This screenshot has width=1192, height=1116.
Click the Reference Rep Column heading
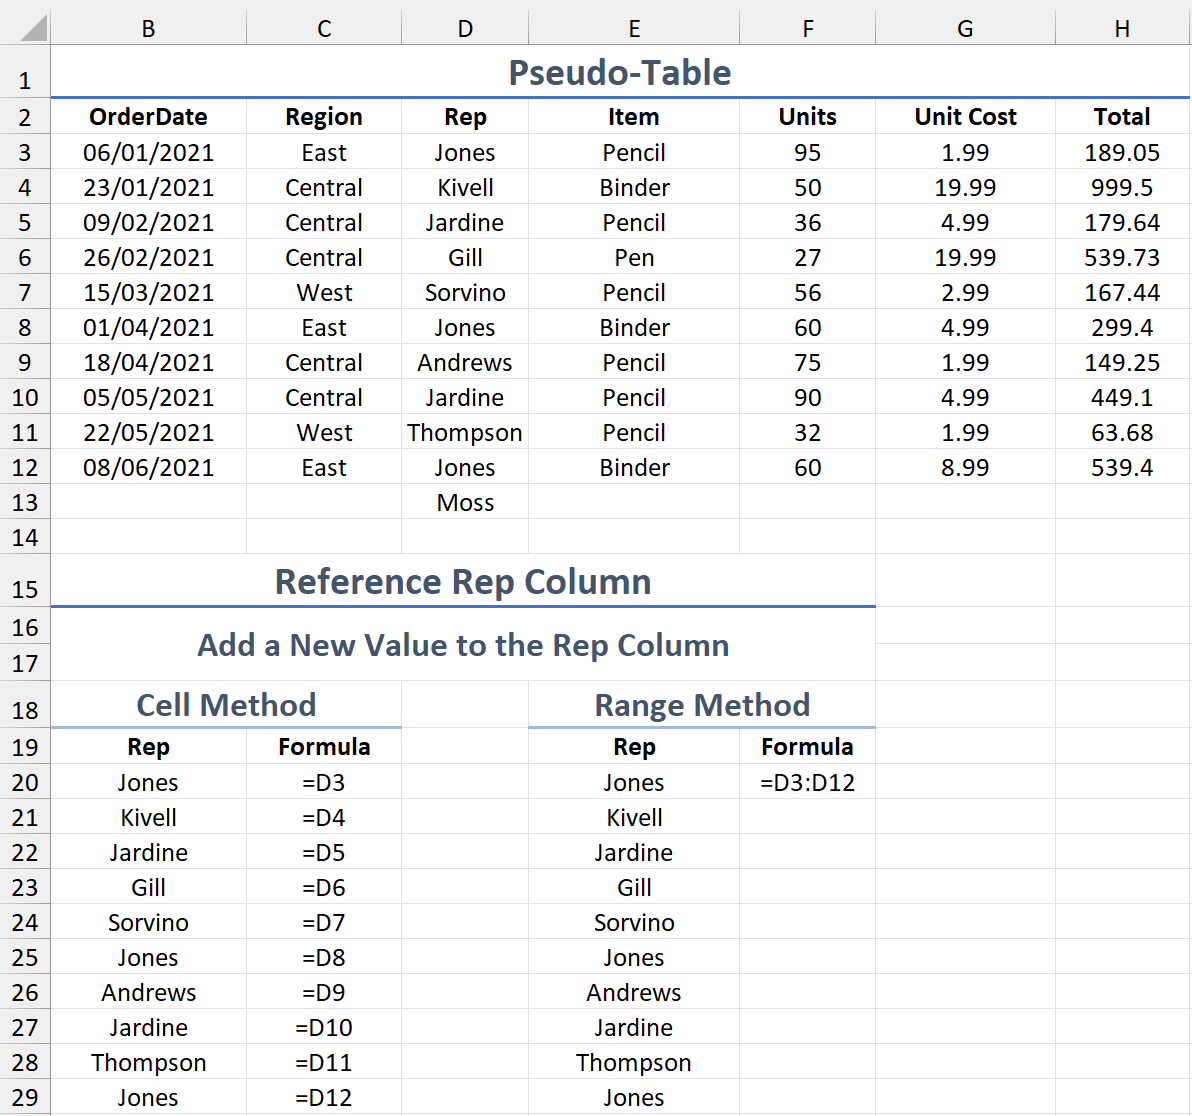[x=463, y=582]
